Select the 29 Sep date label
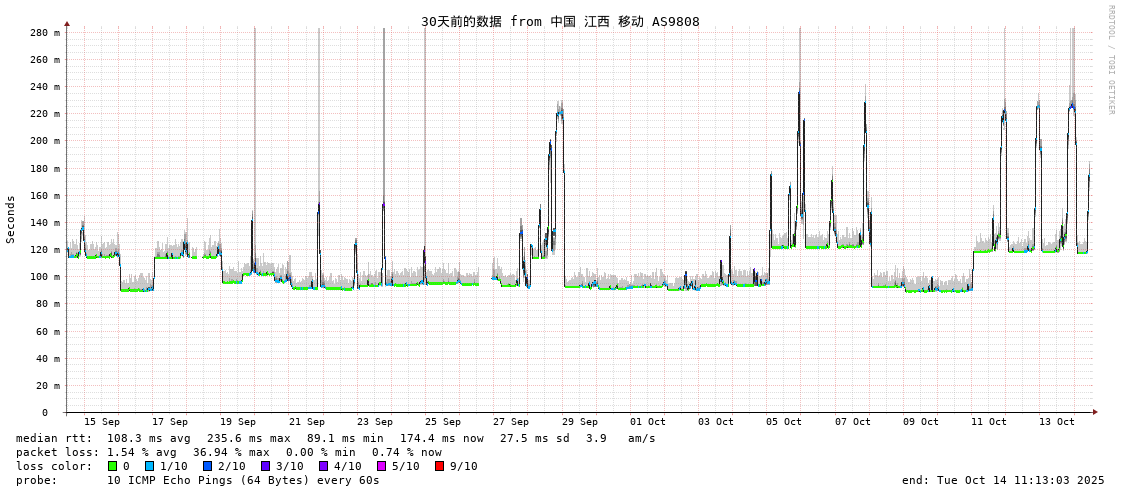Viewport: 1121px width, 494px height. 579,422
